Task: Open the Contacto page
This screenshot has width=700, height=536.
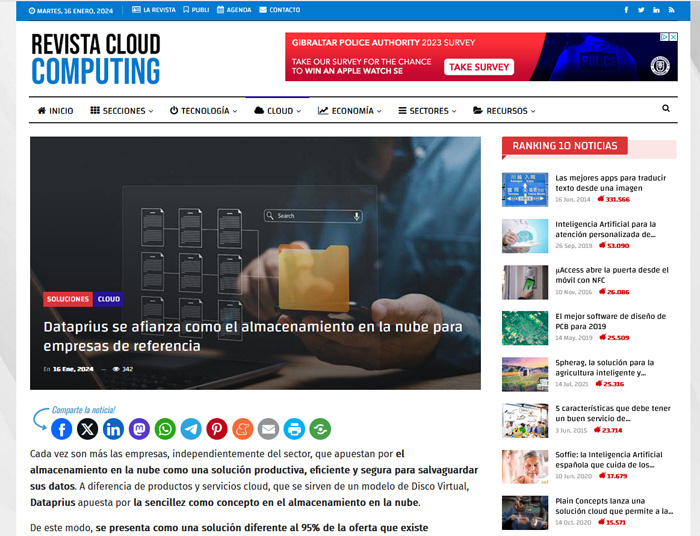Action: pos(279,10)
